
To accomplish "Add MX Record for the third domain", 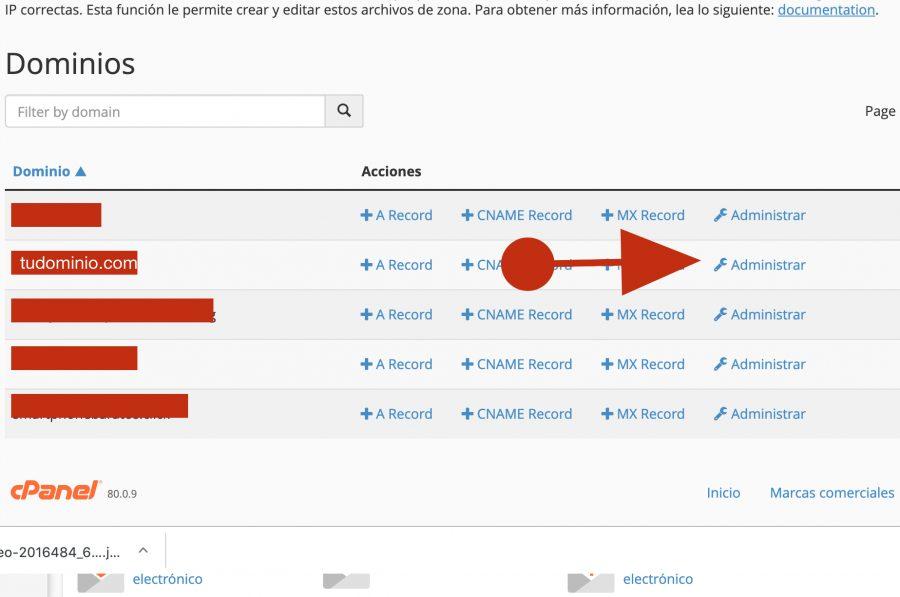I will (642, 314).
